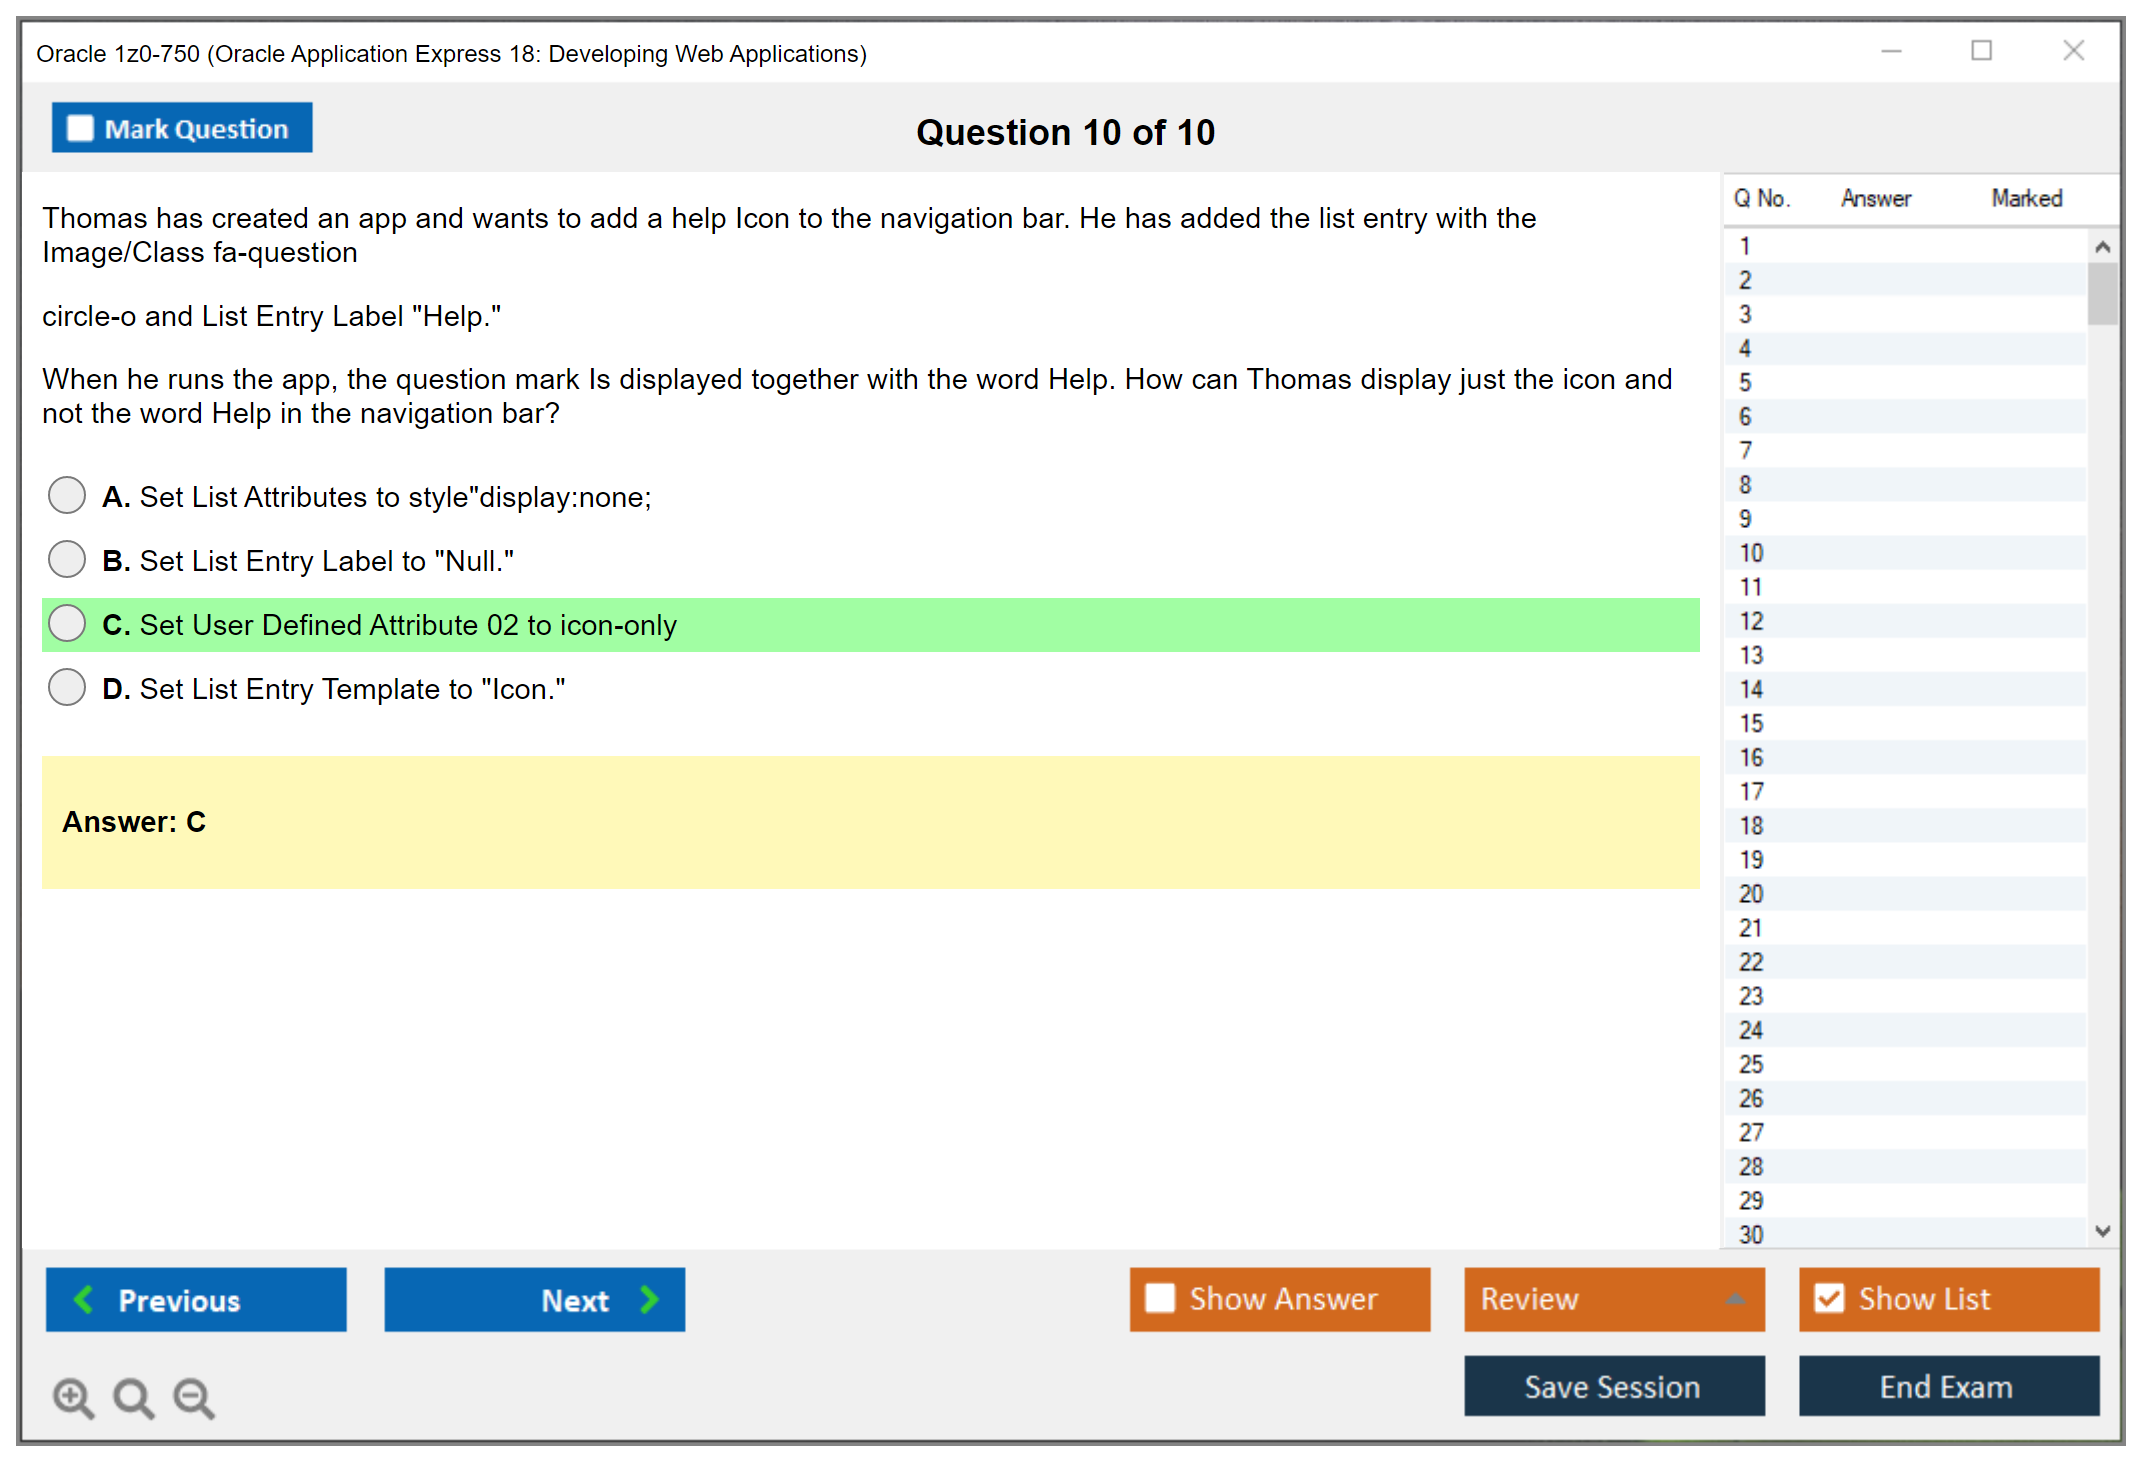
Task: Click the Save Session button
Action: coord(1613,1387)
